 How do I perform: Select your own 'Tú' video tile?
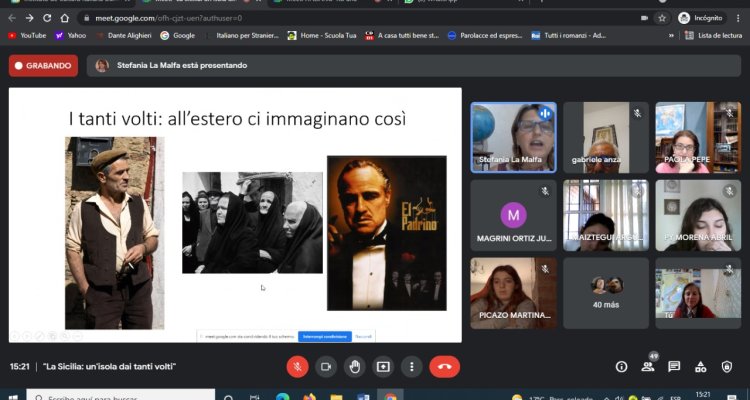click(698, 293)
